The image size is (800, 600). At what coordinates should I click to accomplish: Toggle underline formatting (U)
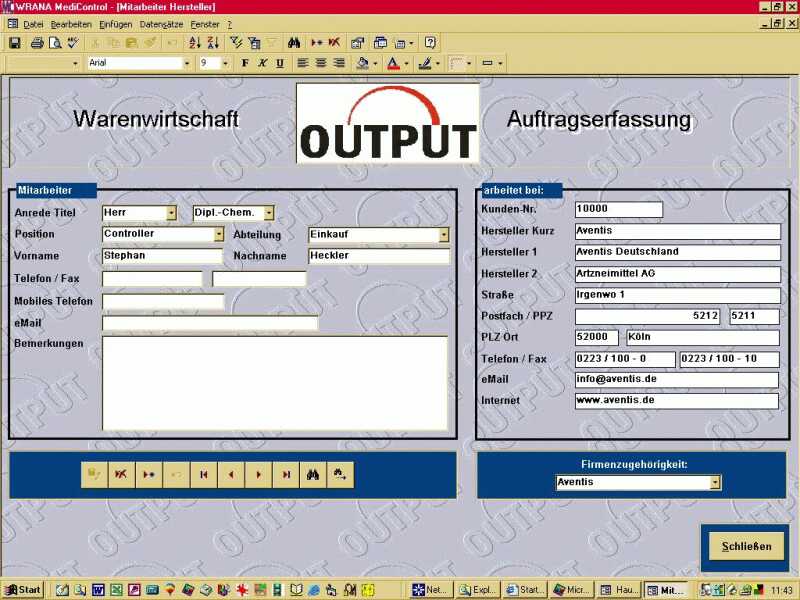point(280,63)
